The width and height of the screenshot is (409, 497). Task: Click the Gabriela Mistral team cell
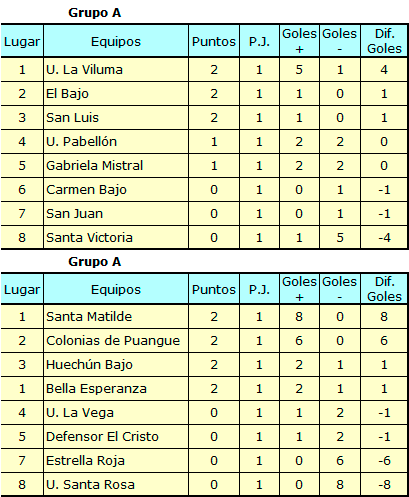tap(116, 166)
